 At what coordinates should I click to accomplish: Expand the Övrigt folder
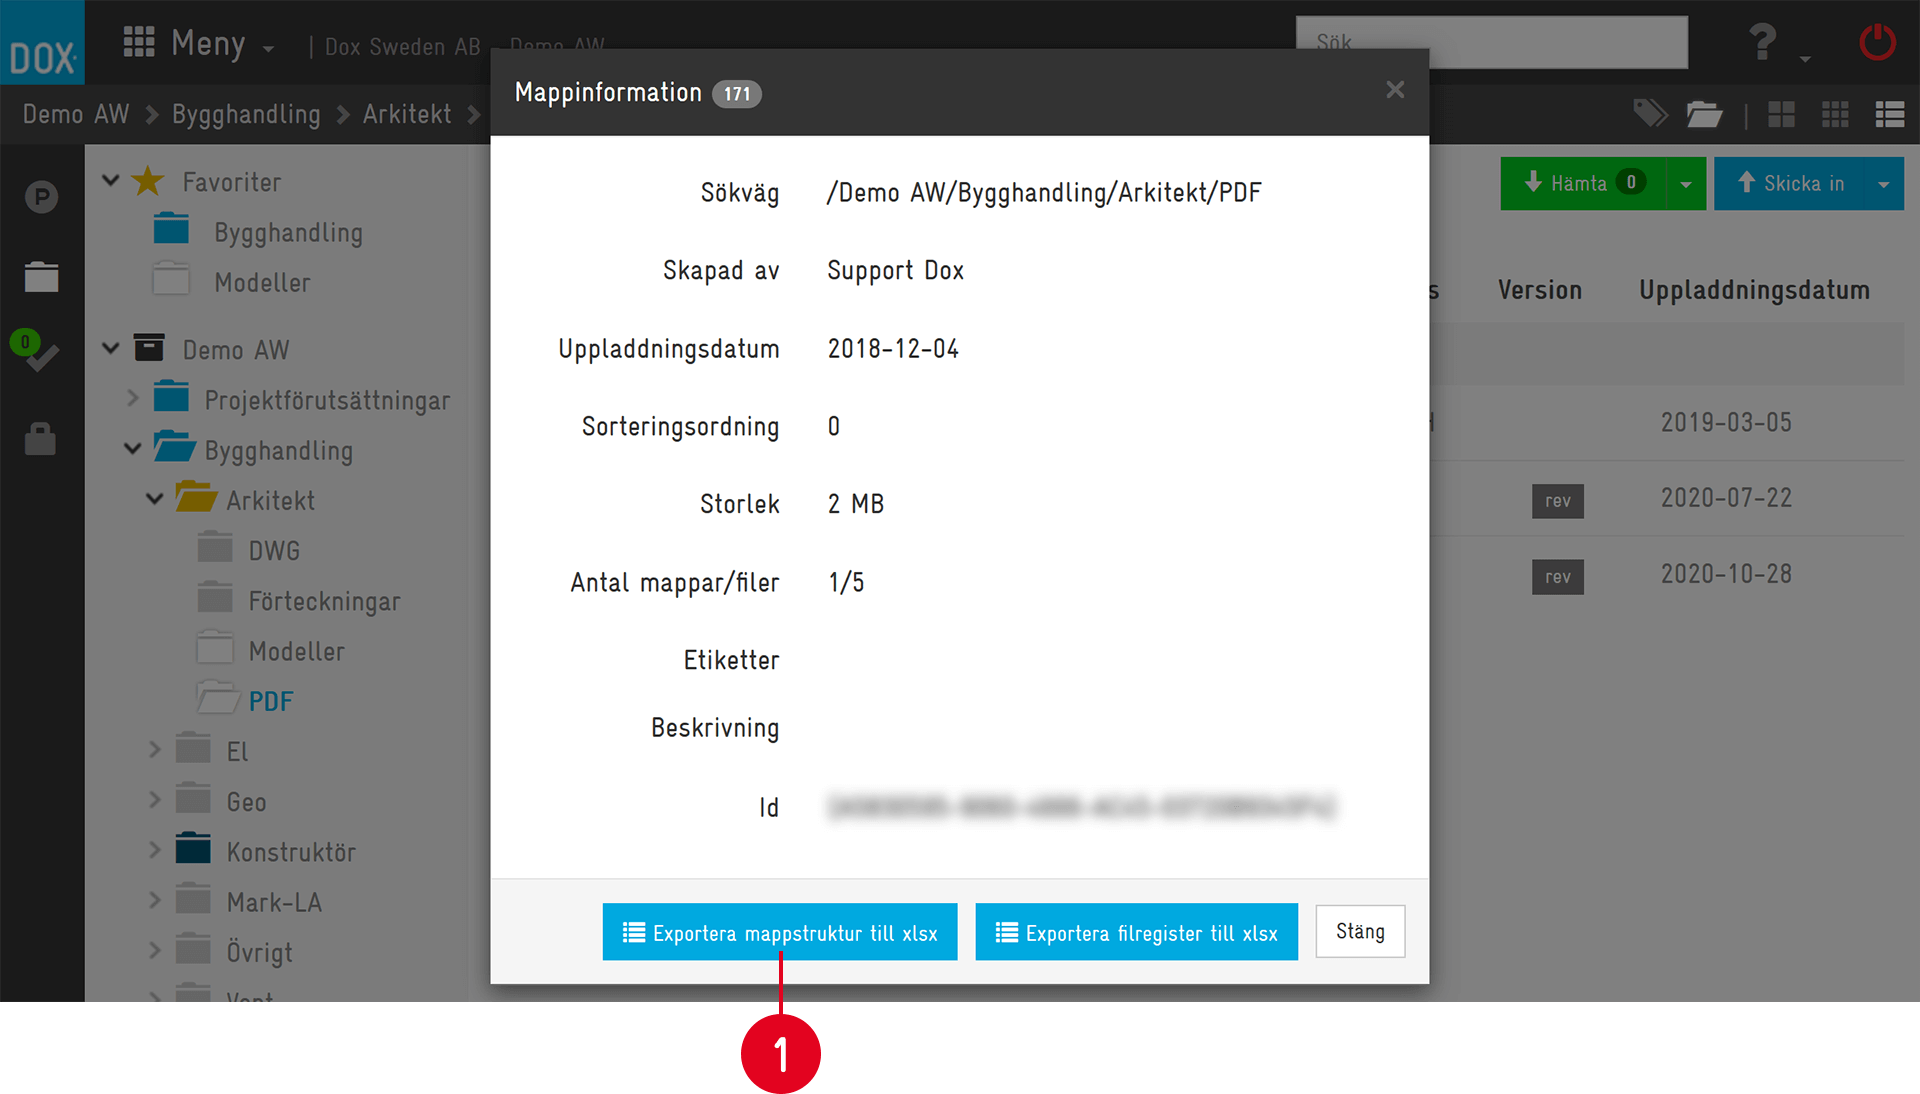(x=155, y=950)
